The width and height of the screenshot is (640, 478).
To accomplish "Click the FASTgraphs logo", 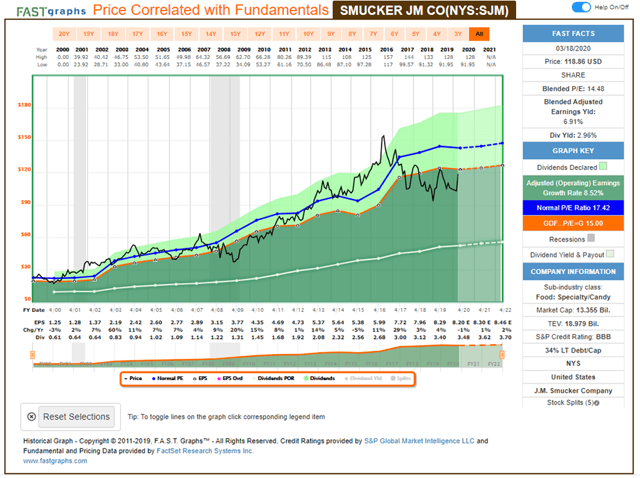I will (x=51, y=11).
